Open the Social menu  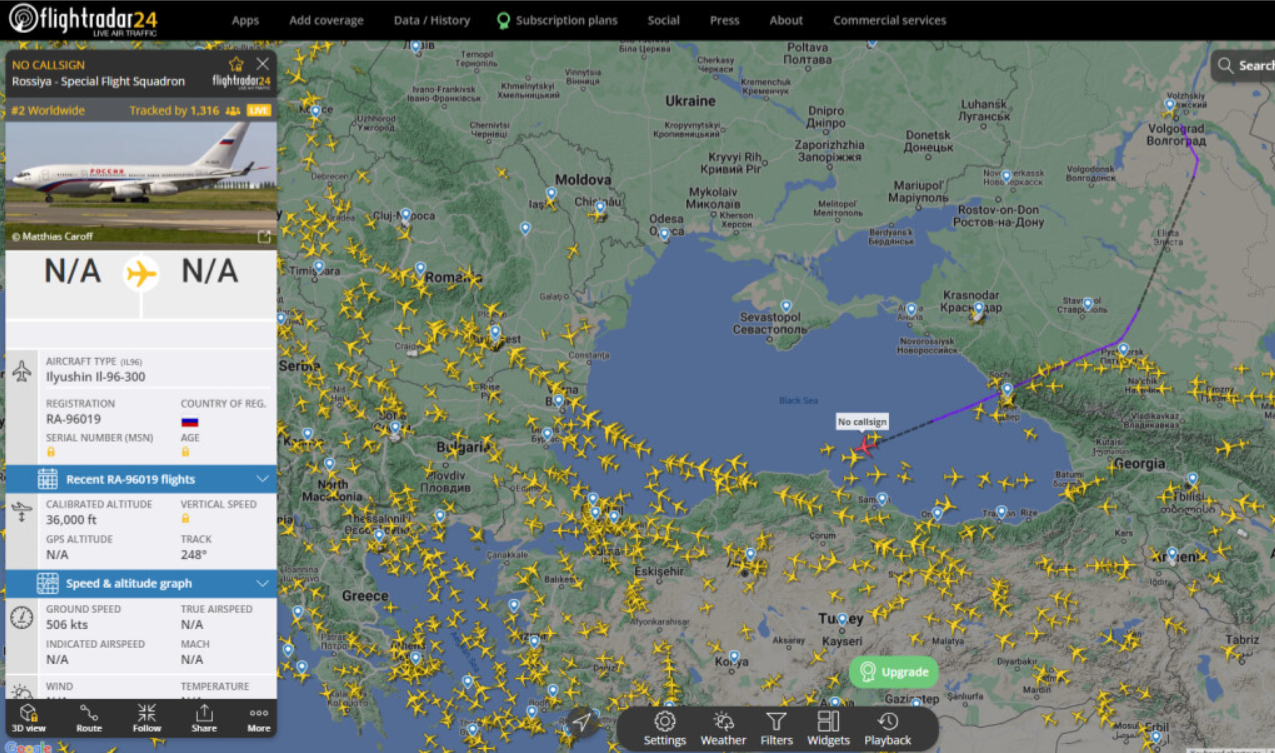pyautogui.click(x=663, y=20)
